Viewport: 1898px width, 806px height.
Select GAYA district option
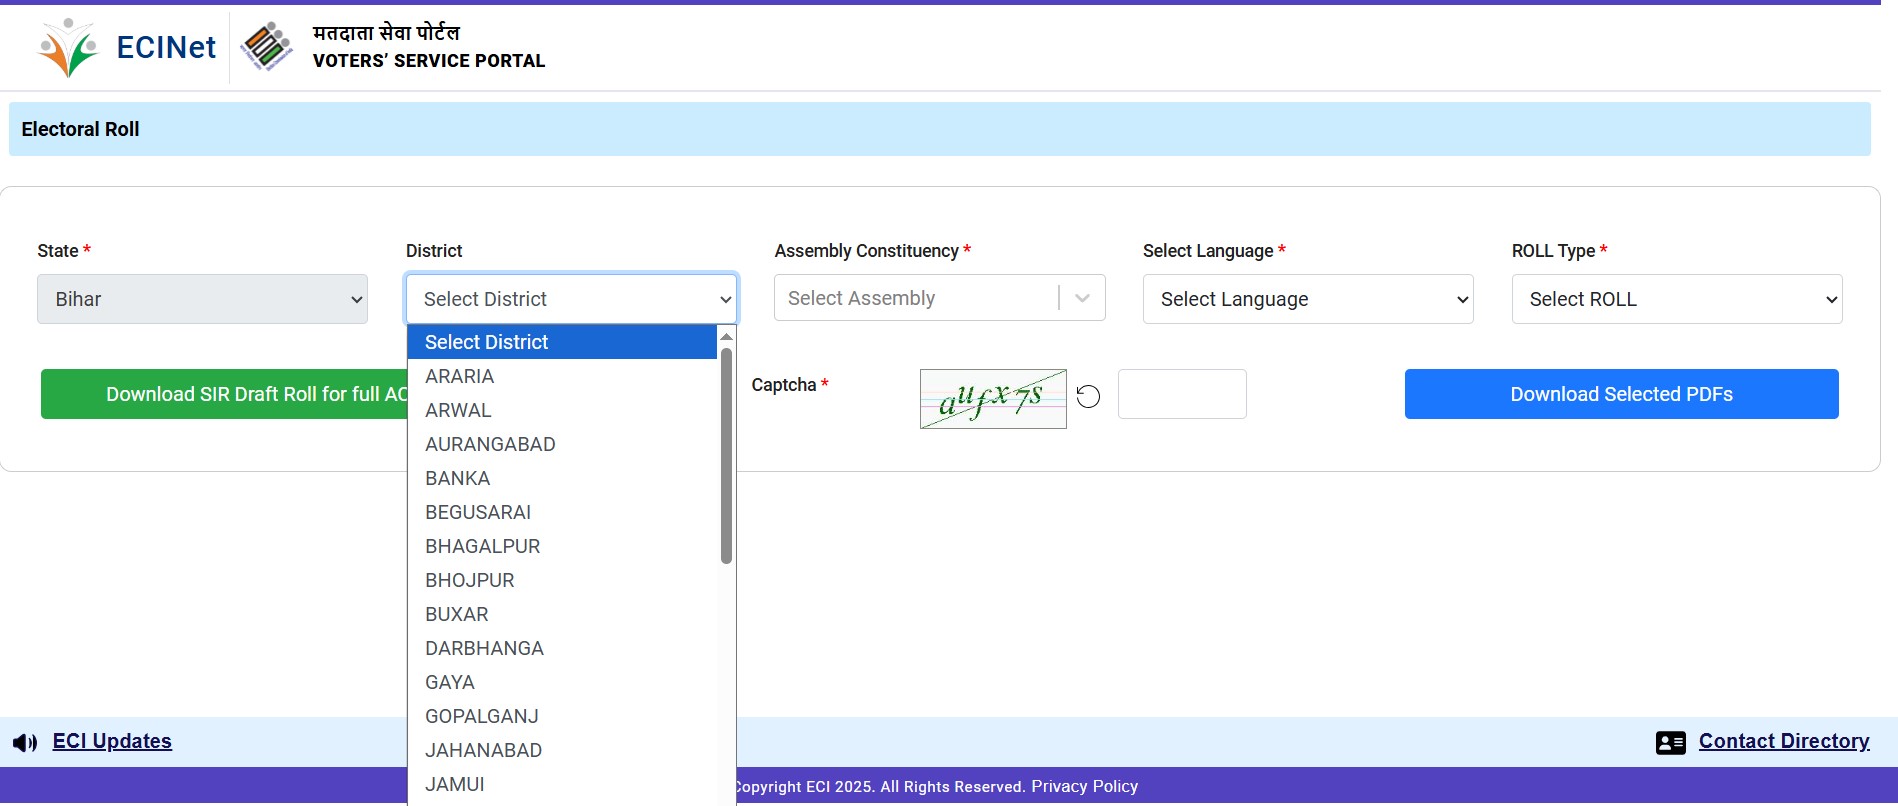(x=450, y=682)
